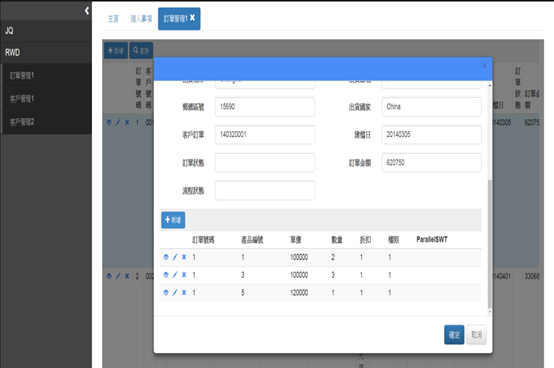Confirm with the 確定 button

(454, 335)
